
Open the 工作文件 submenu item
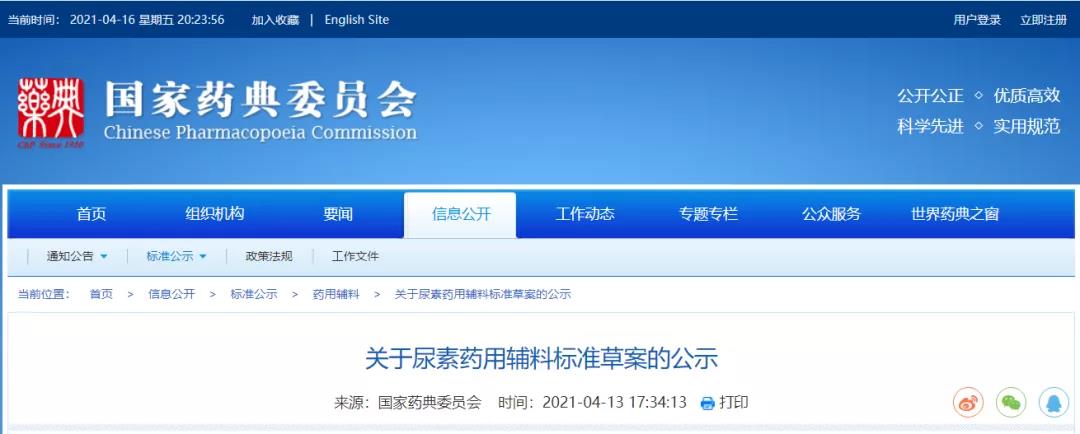pyautogui.click(x=355, y=256)
